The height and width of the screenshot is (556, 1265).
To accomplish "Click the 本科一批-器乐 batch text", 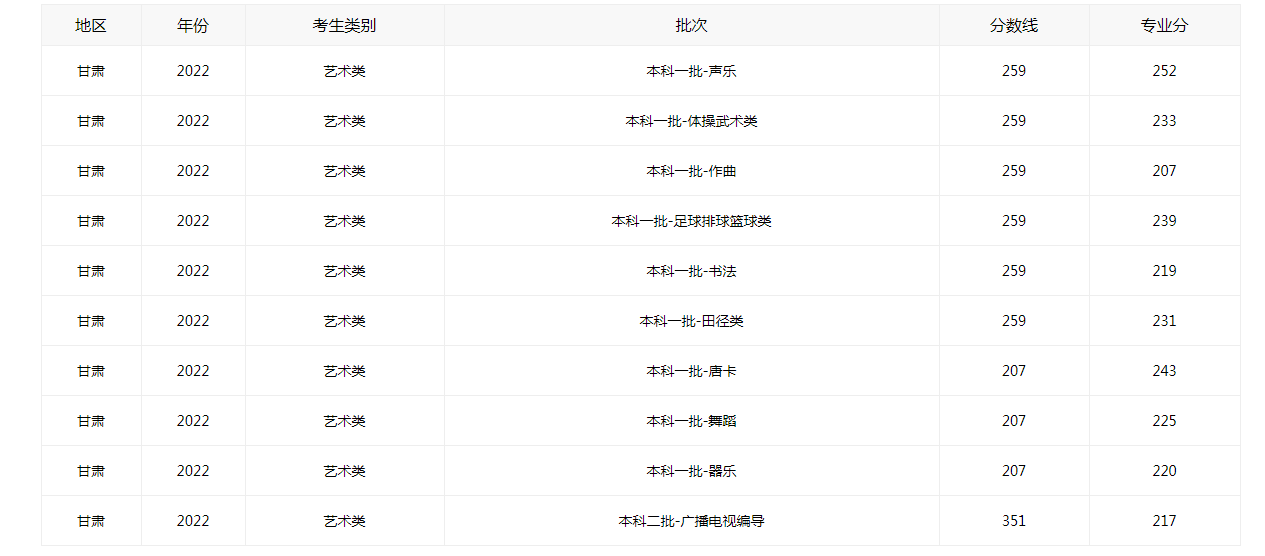I will click(x=691, y=471).
